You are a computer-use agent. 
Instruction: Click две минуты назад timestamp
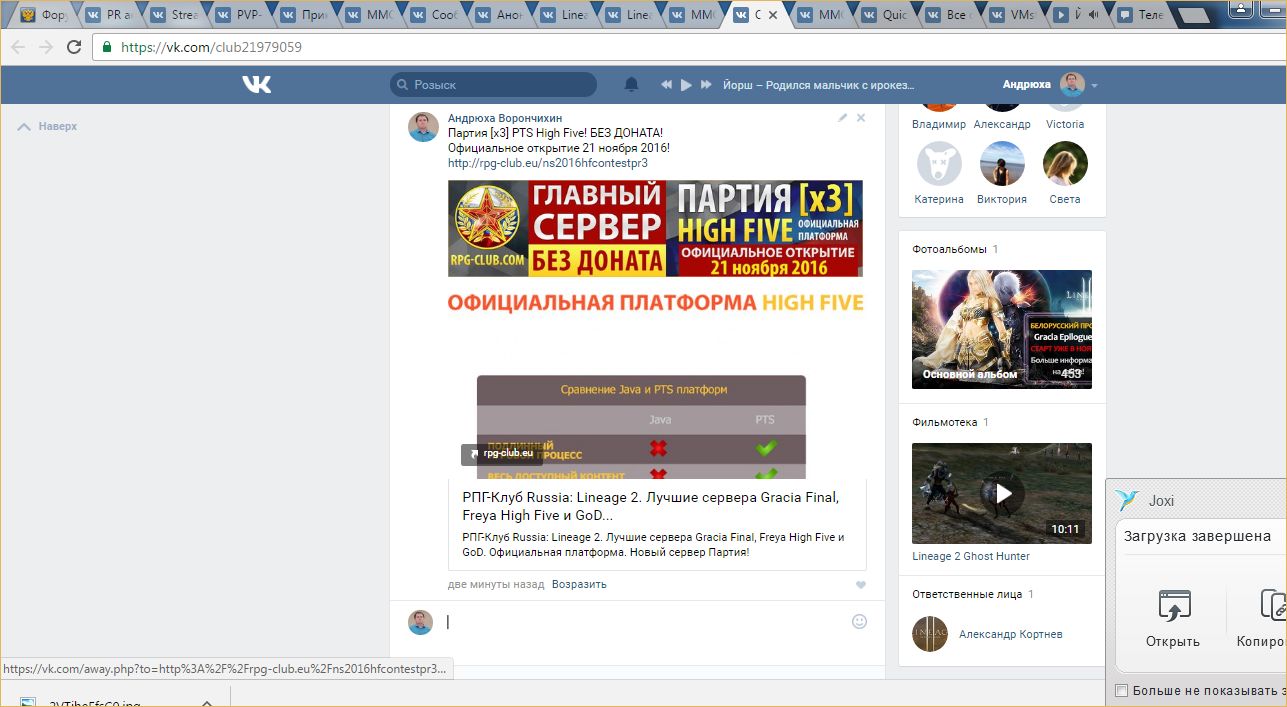496,584
